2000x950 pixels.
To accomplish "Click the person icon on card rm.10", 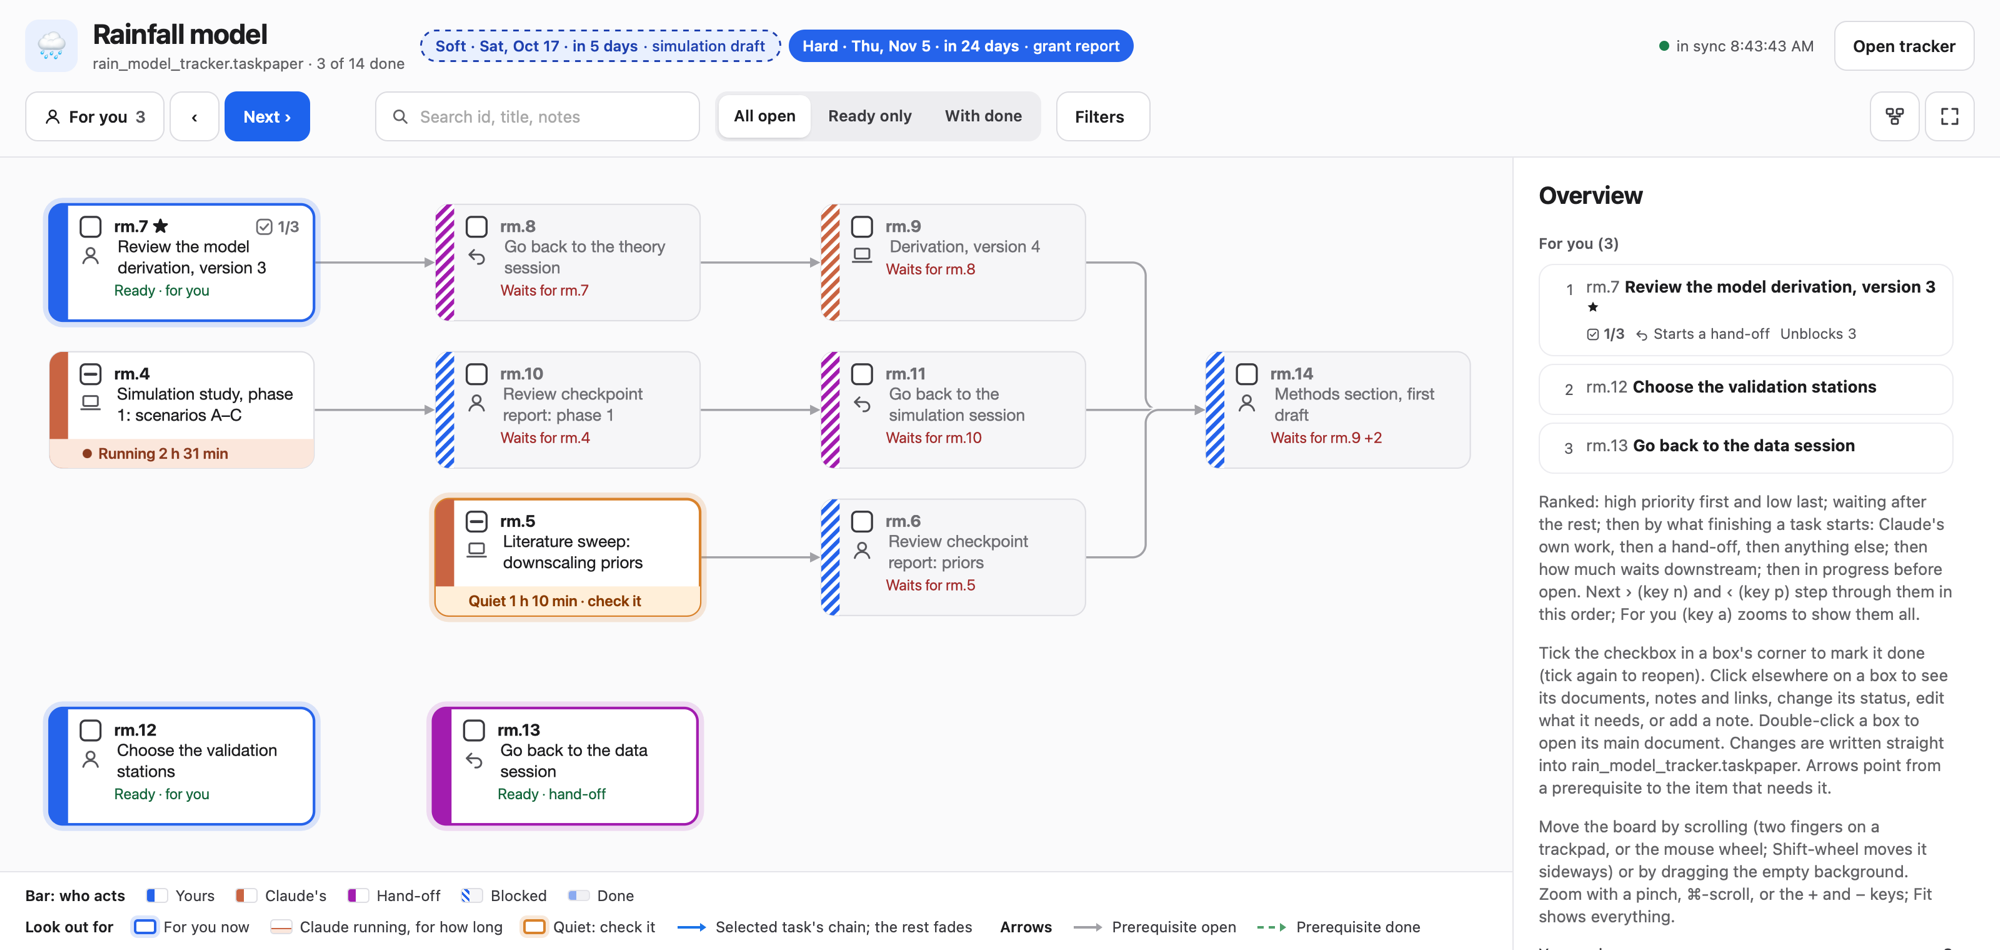I will [477, 403].
